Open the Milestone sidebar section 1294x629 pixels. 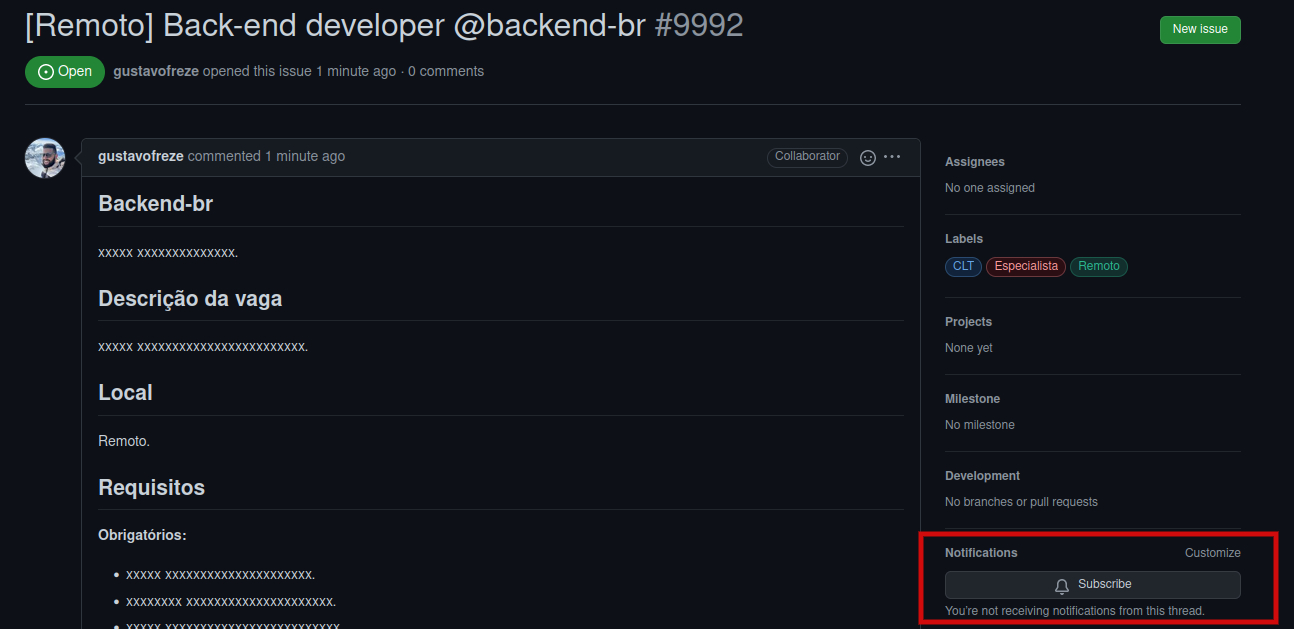[x=972, y=399]
